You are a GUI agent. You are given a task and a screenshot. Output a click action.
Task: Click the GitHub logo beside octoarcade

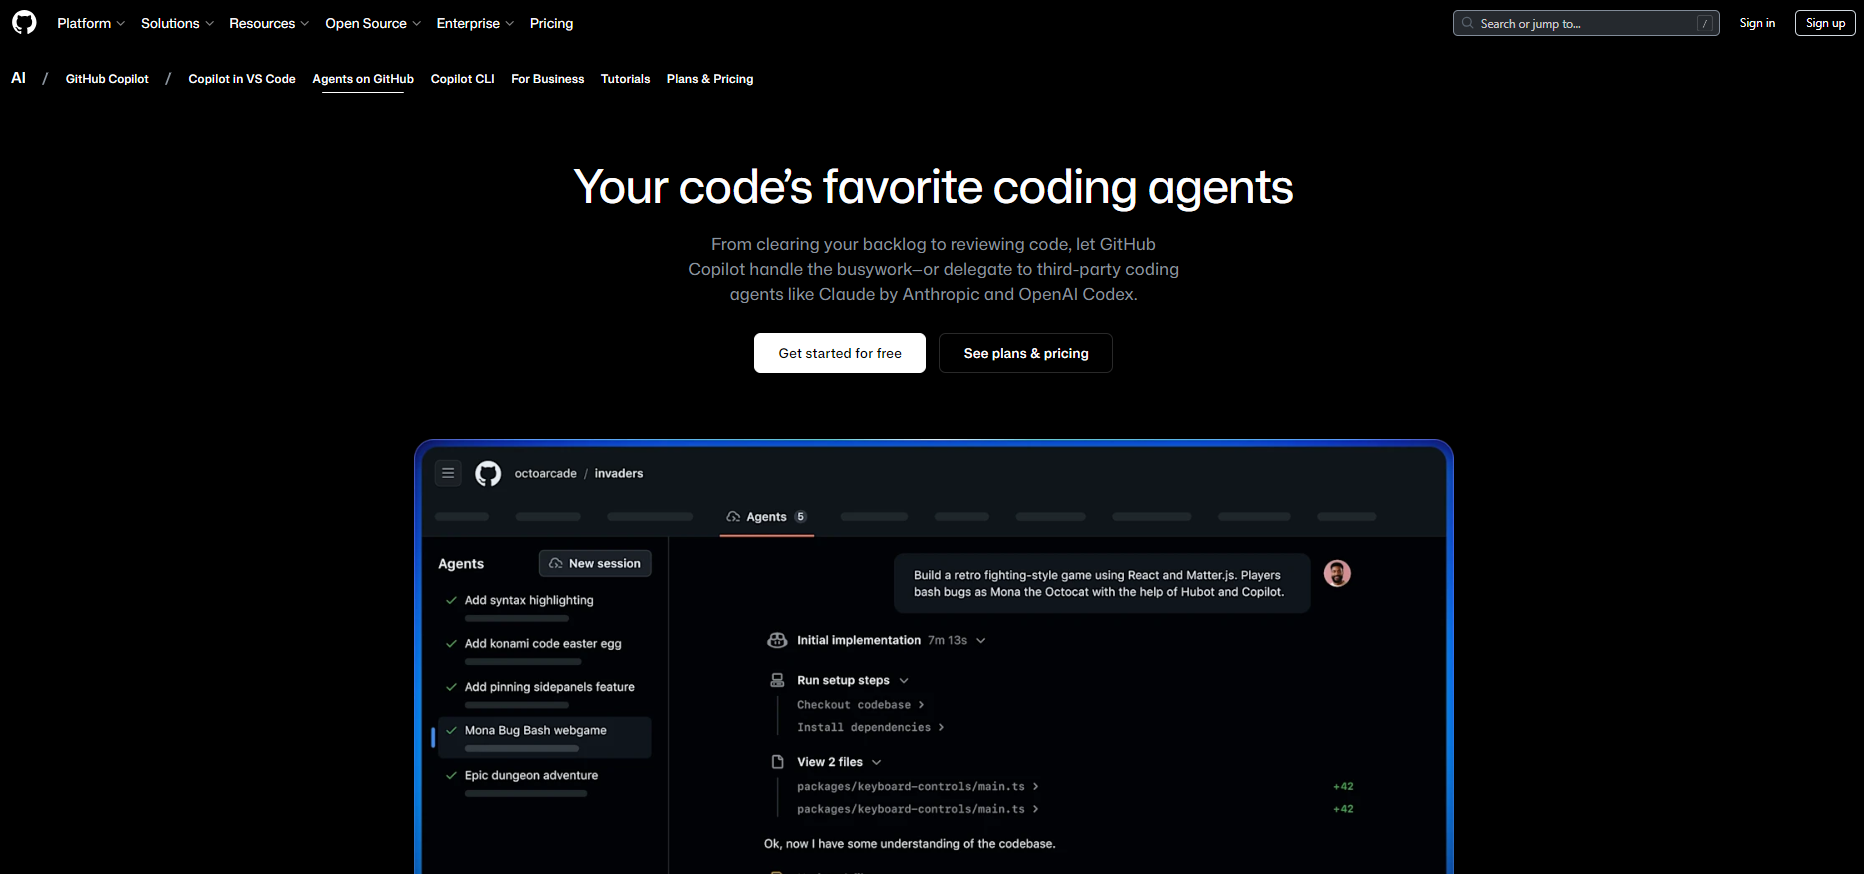[488, 473]
